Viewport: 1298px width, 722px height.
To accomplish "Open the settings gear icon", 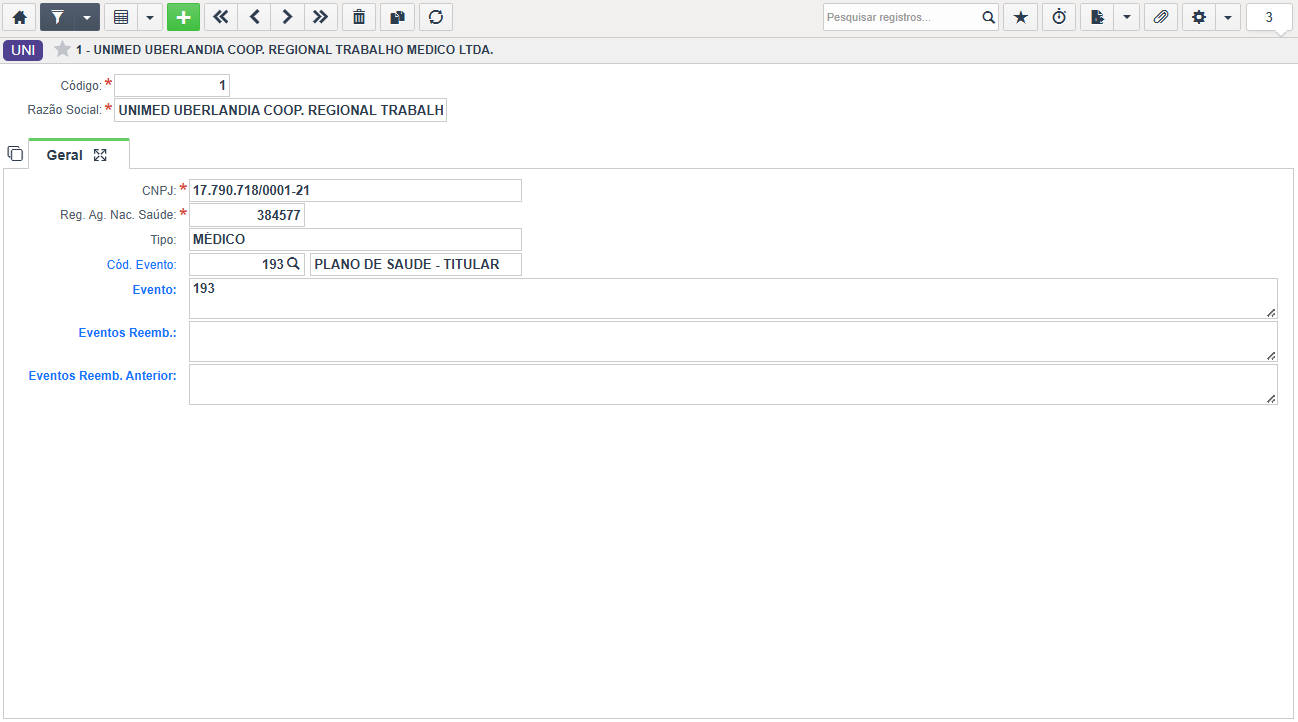I will (x=1199, y=17).
